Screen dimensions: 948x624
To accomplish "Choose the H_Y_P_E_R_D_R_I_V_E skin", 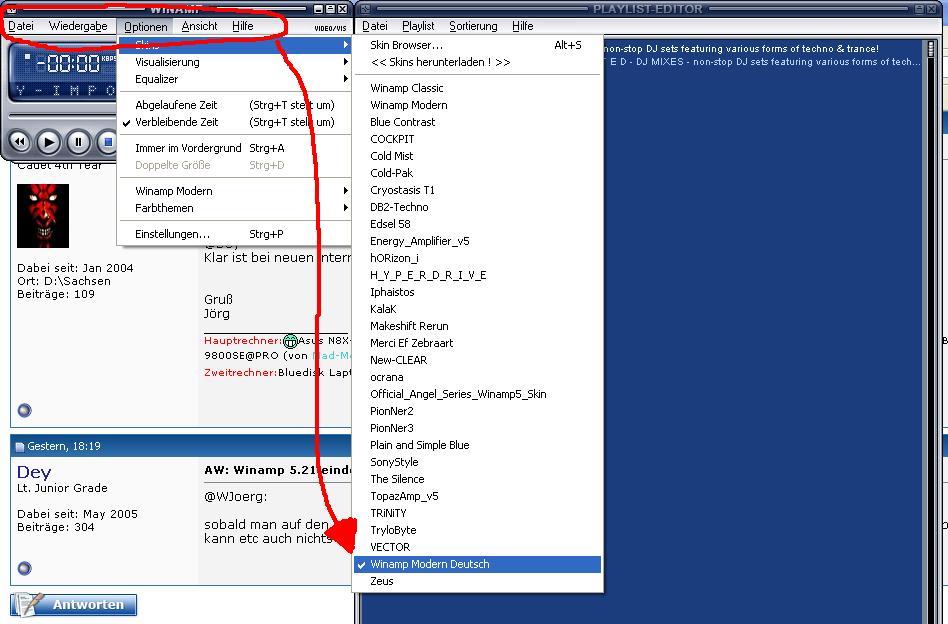I will [478, 275].
